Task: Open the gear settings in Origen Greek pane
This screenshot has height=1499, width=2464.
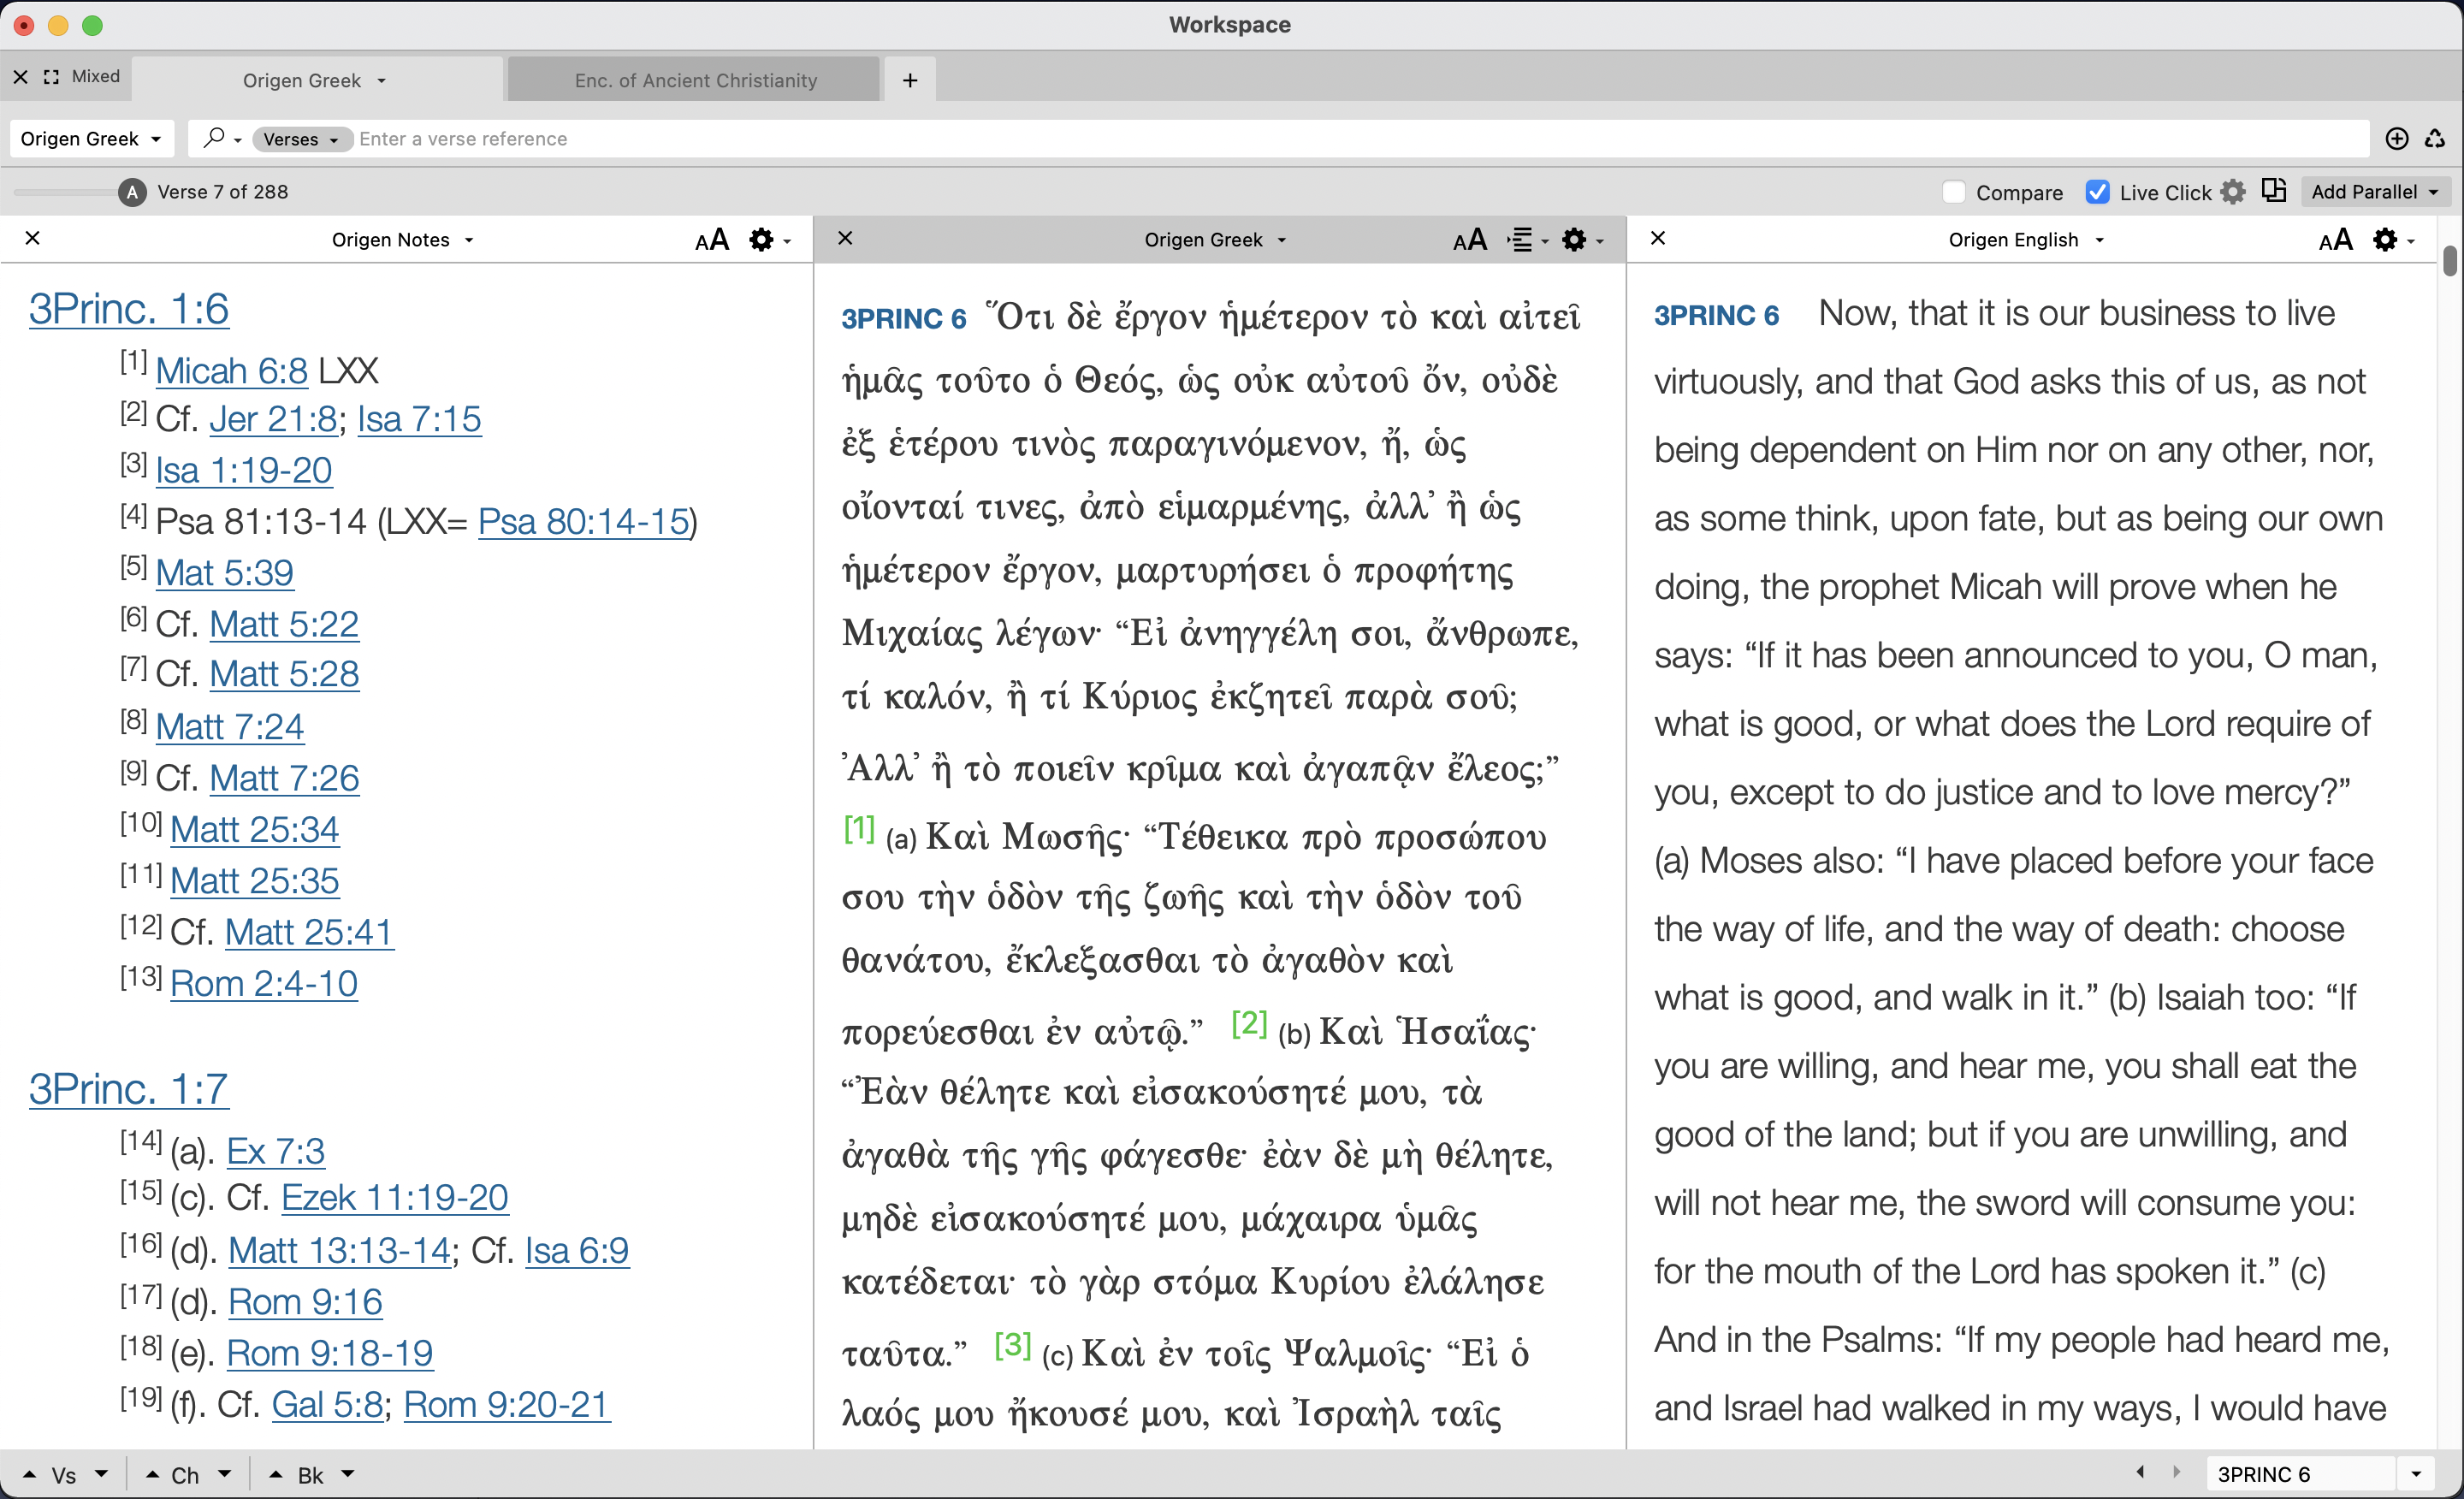Action: (1576, 239)
